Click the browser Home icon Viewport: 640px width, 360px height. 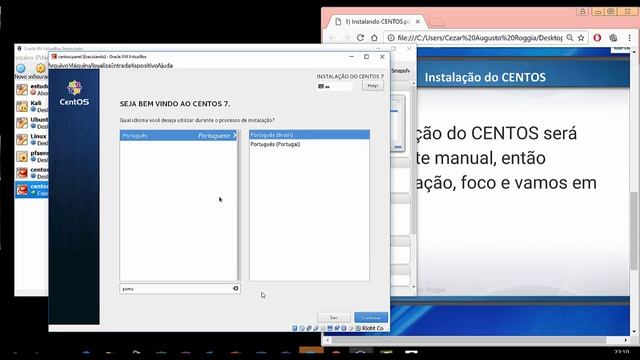click(374, 38)
